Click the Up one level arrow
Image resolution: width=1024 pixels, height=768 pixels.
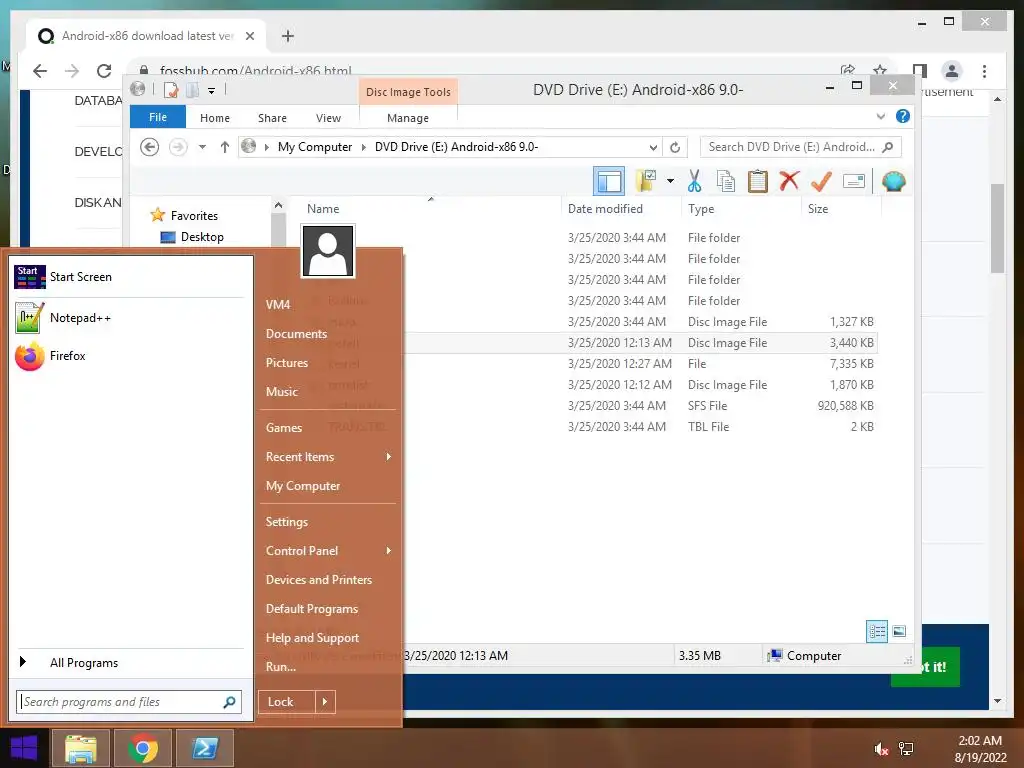tap(225, 147)
